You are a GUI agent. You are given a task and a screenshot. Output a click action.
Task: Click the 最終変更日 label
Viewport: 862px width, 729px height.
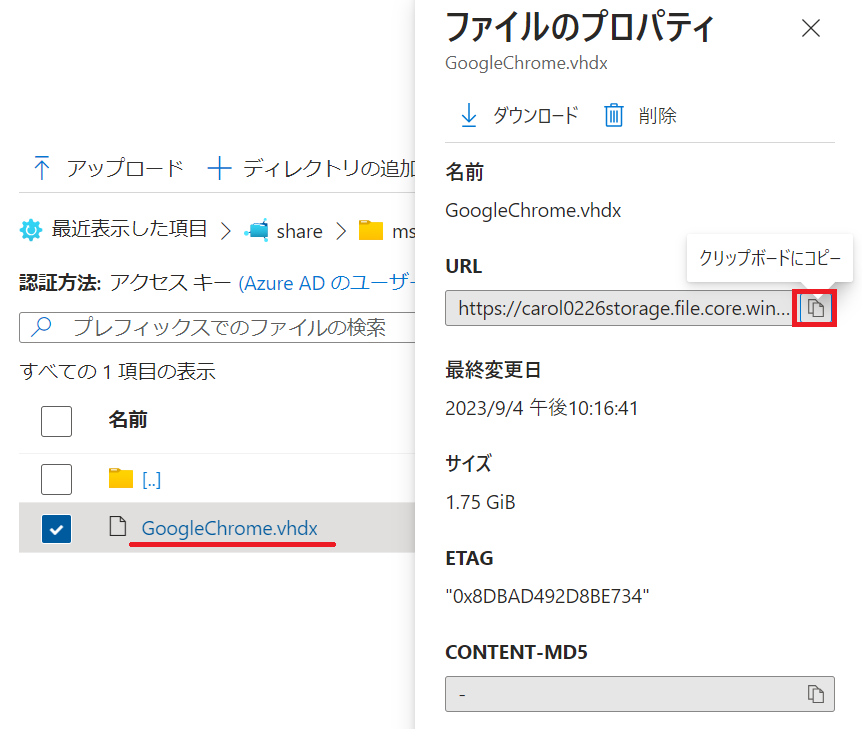click(493, 370)
